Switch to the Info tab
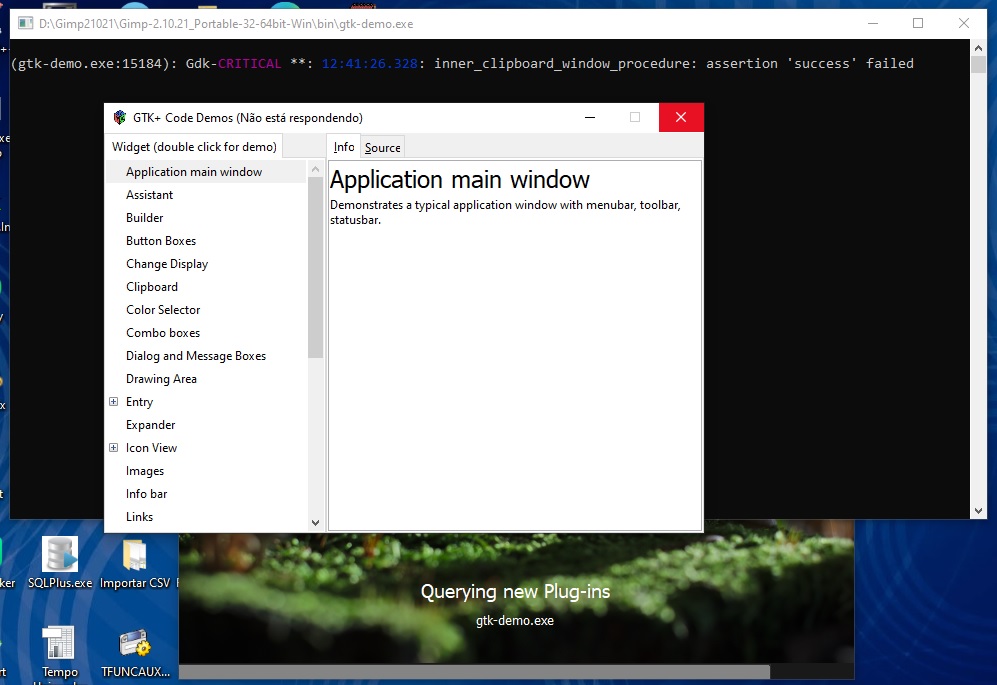Image resolution: width=997 pixels, height=685 pixels. point(344,147)
